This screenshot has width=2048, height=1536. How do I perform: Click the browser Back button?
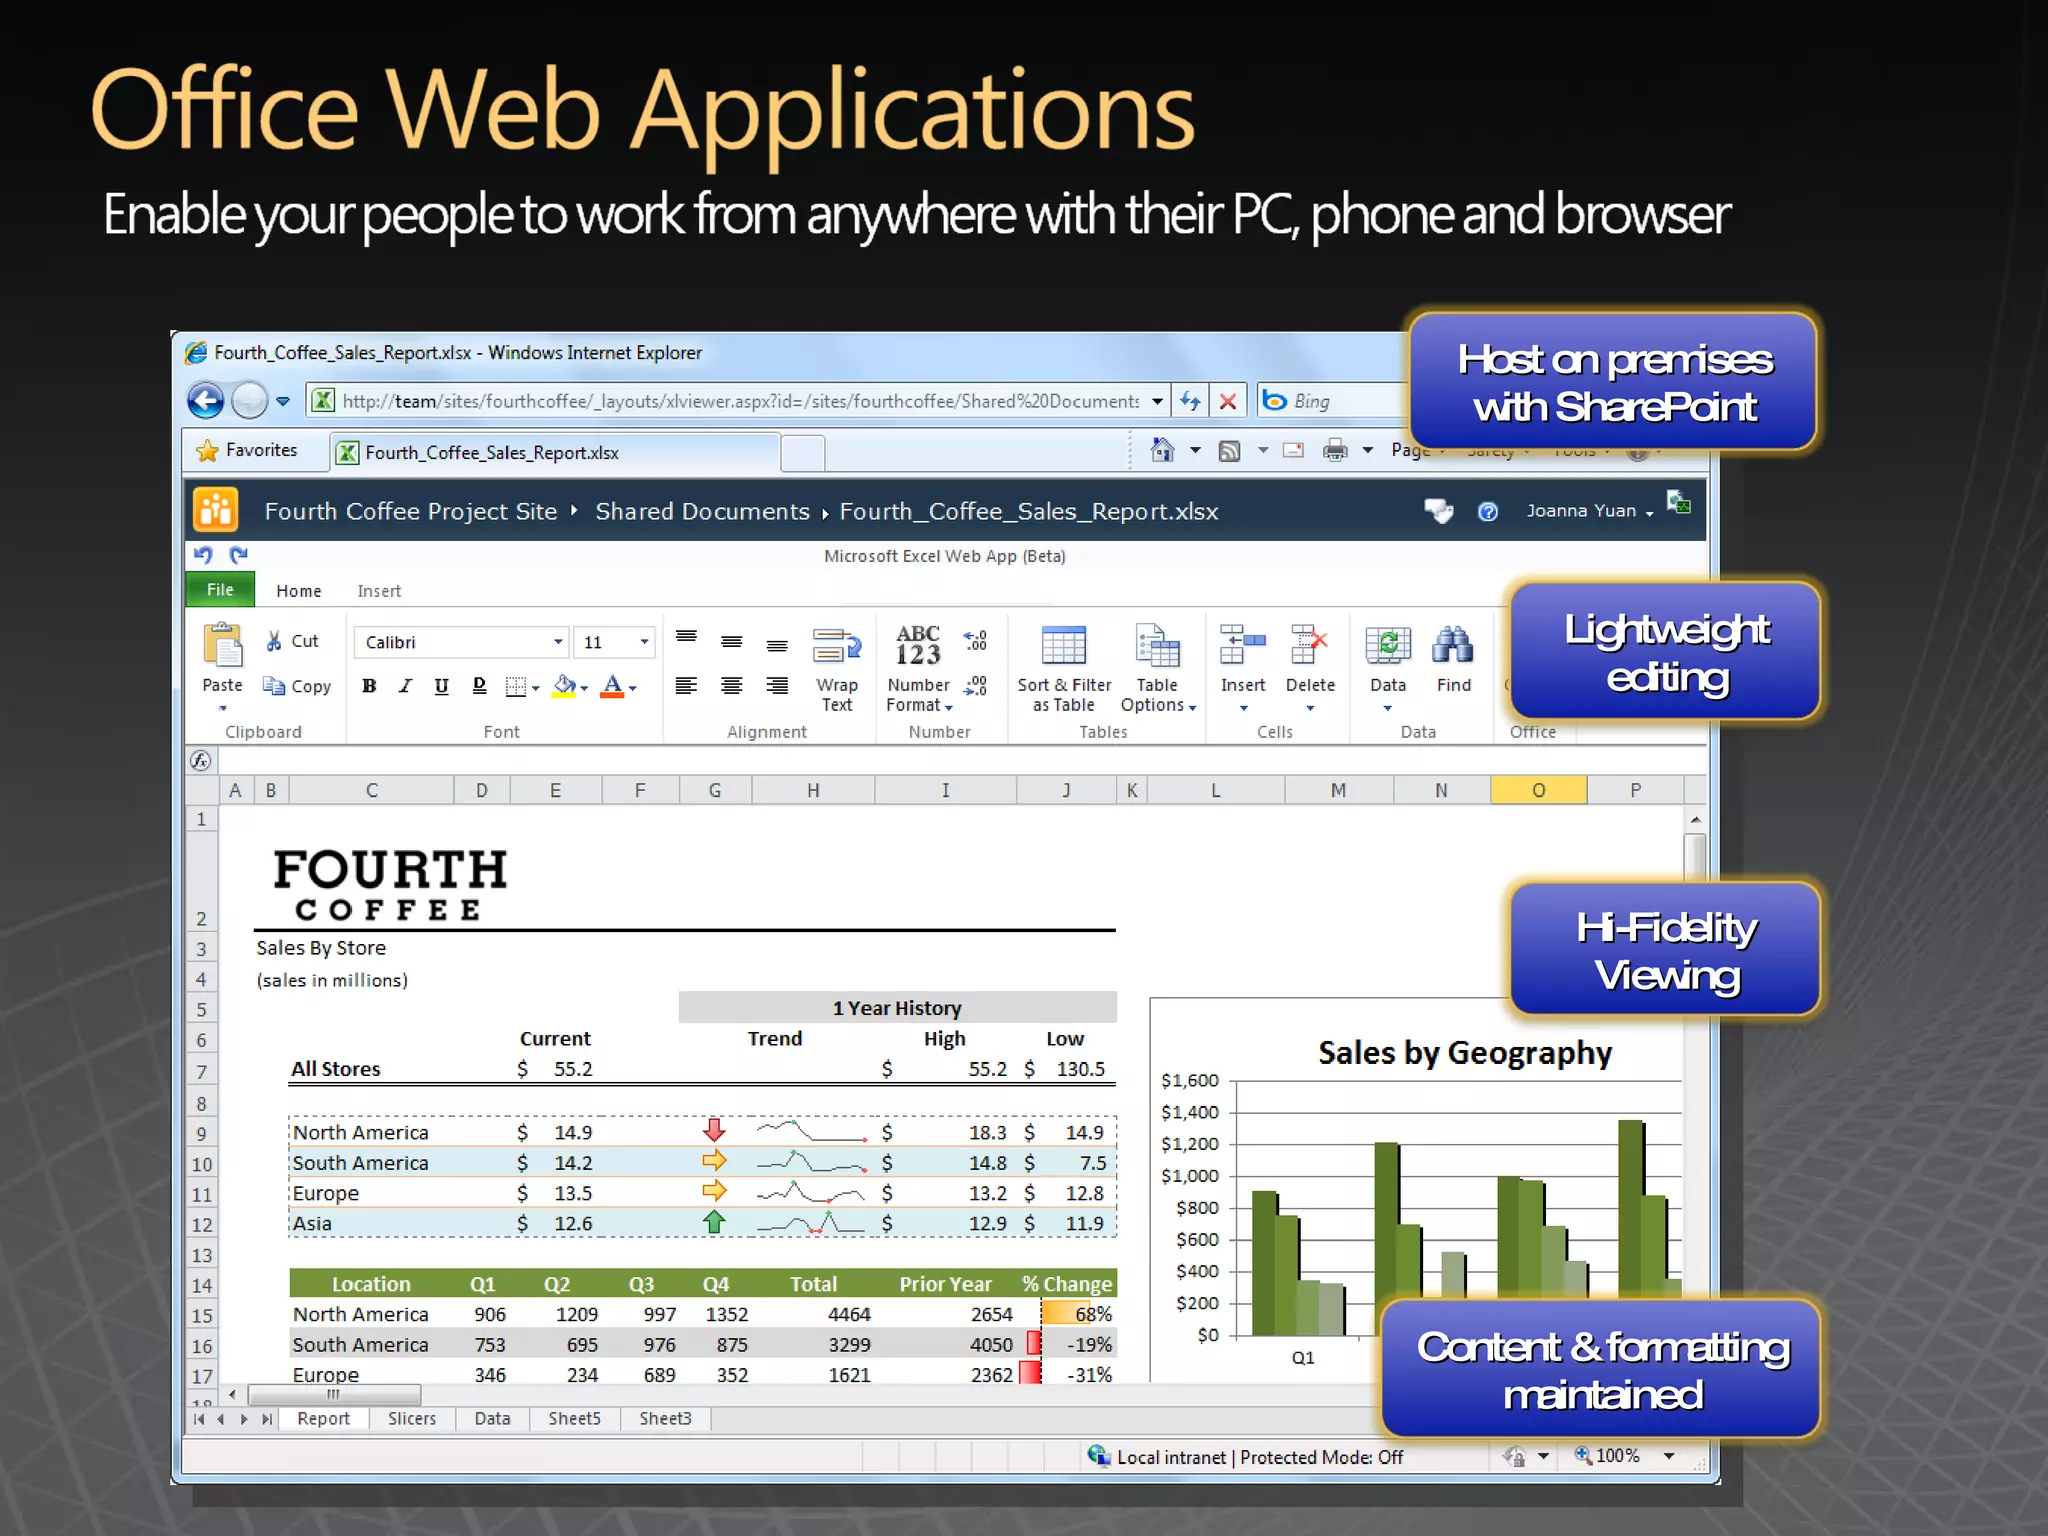coord(206,401)
